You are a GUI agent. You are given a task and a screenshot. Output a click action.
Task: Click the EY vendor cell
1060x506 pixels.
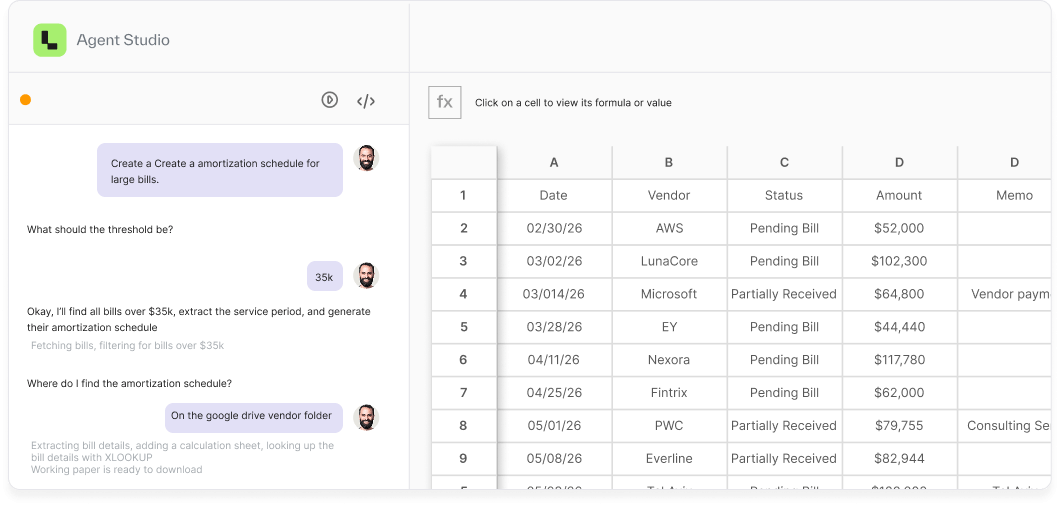click(669, 327)
